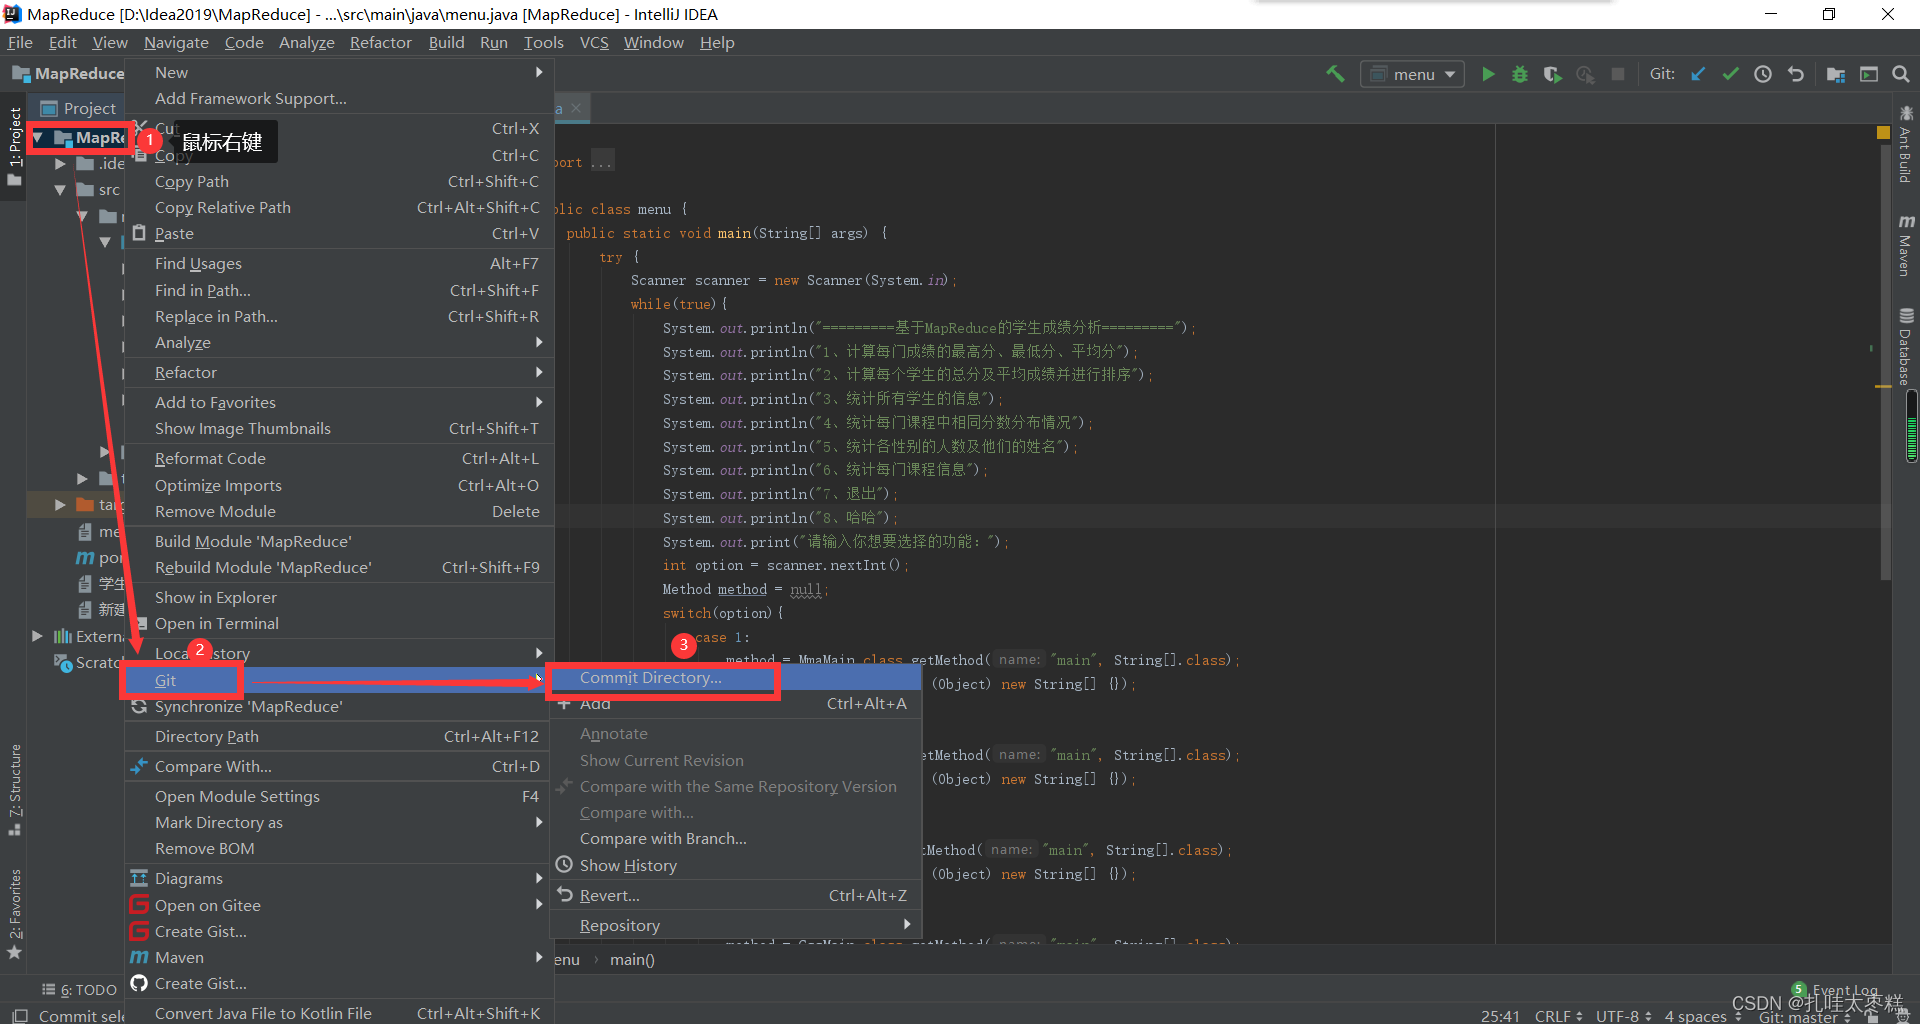This screenshot has width=1920, height=1024.
Task: Open the Maven tool window
Action: pos(1906,246)
